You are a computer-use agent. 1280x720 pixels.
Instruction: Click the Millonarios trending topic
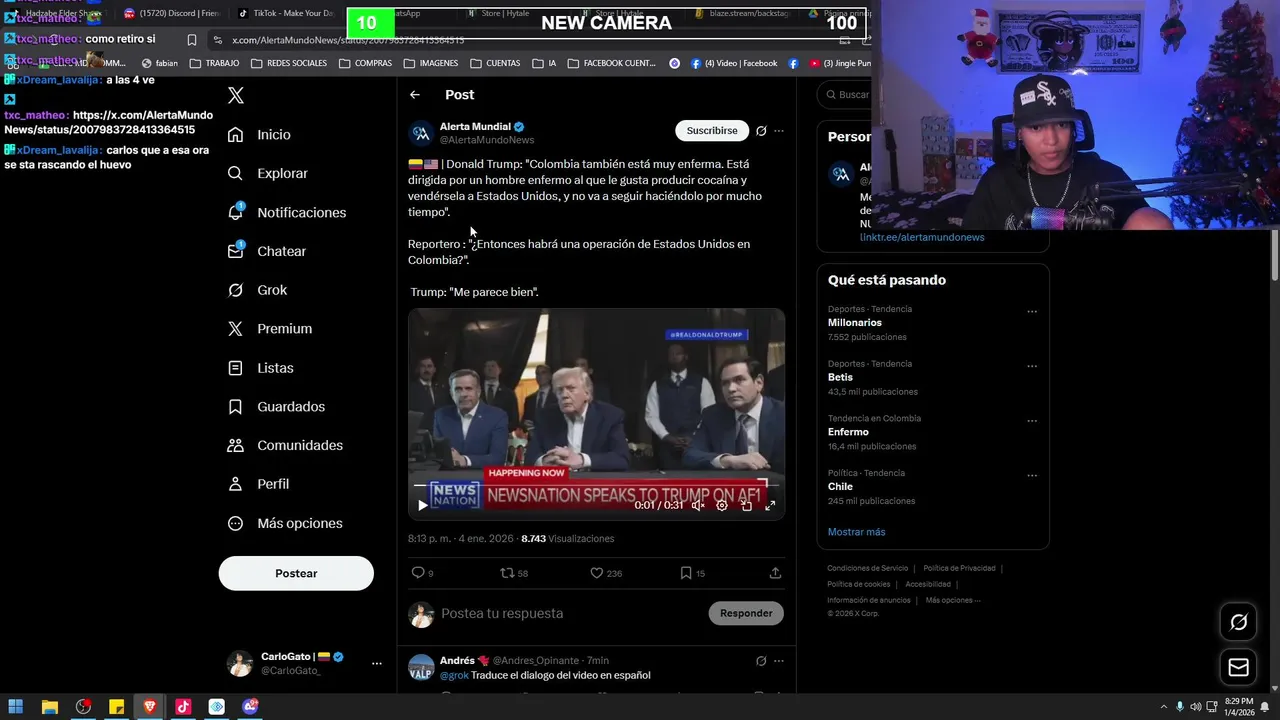pos(855,323)
